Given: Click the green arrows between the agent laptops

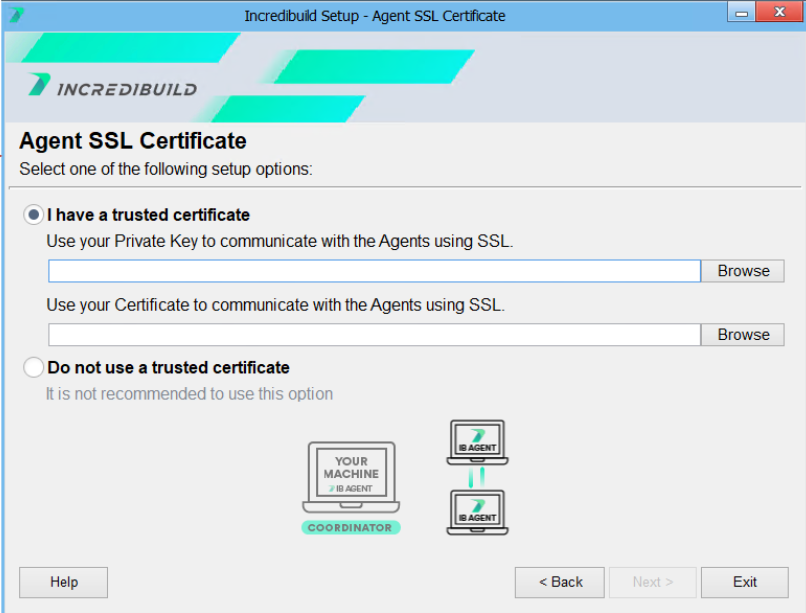Looking at the screenshot, I should click(x=477, y=478).
